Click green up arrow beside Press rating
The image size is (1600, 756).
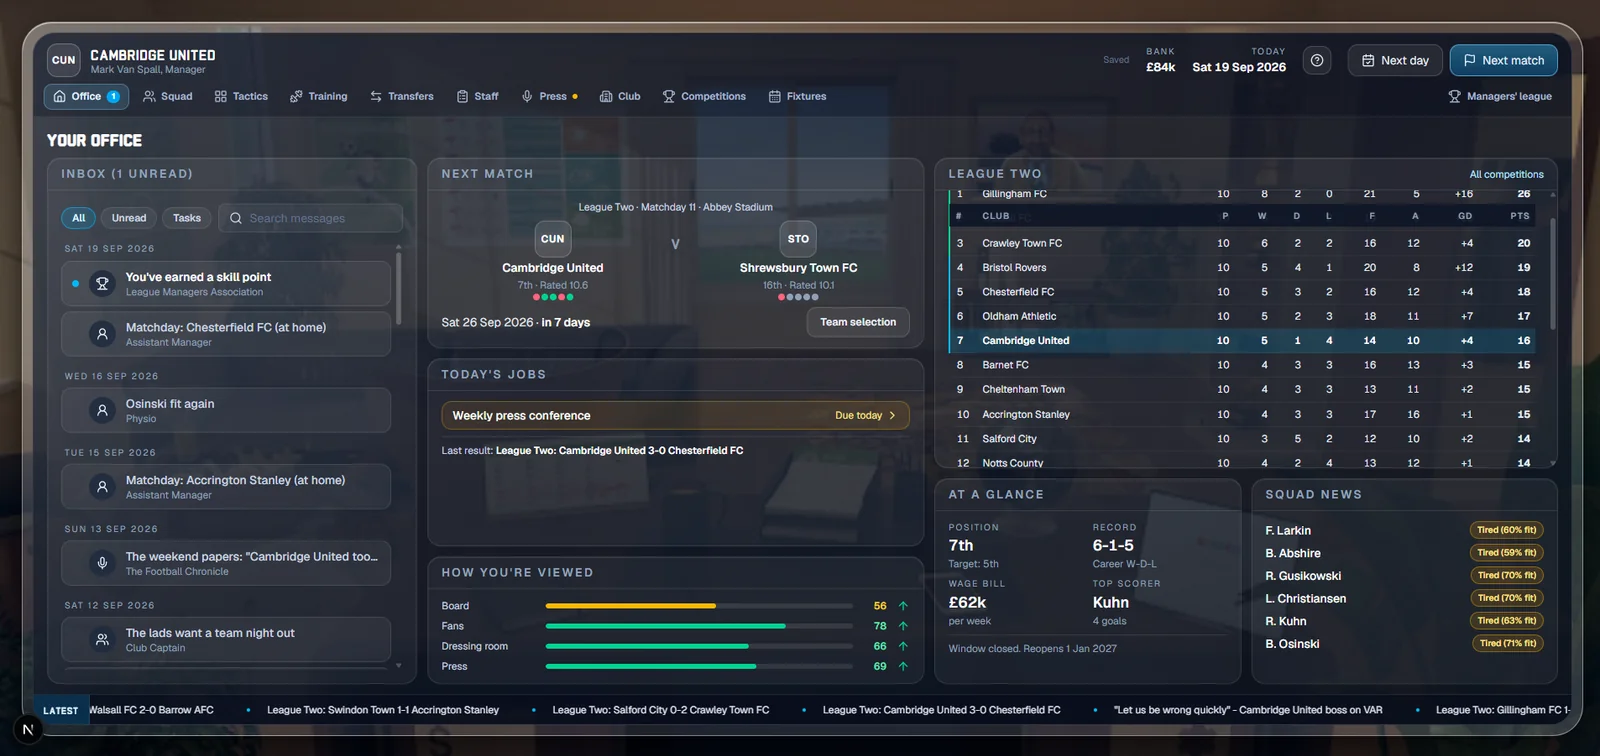tap(903, 666)
